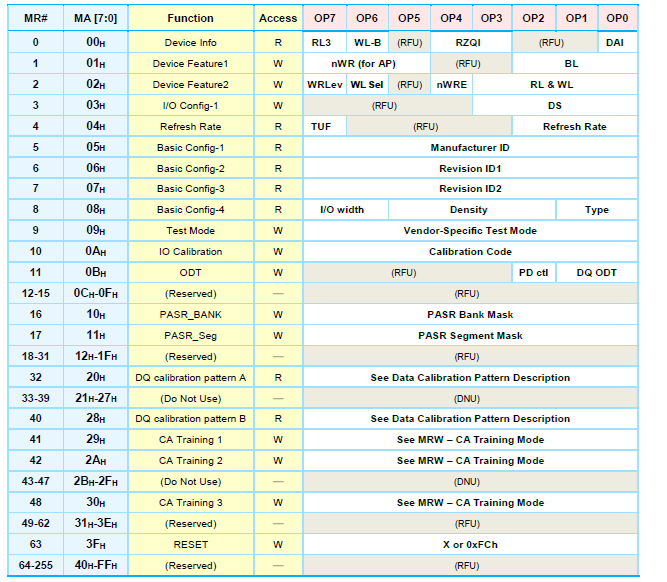The width and height of the screenshot is (667, 582).
Task: Select the PASR Segment Mask cell
Action: pyautogui.click(x=470, y=336)
